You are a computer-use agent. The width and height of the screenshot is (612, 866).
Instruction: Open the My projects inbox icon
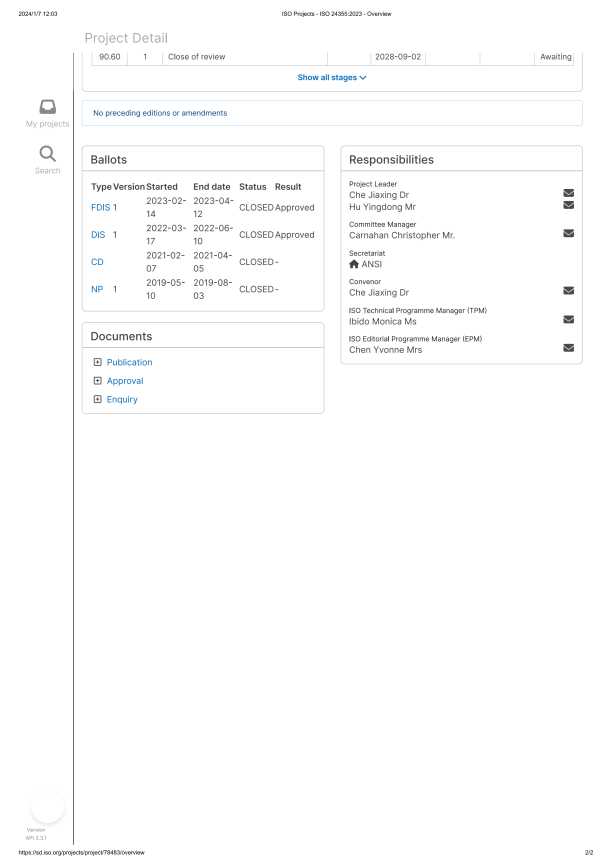tap(47, 107)
